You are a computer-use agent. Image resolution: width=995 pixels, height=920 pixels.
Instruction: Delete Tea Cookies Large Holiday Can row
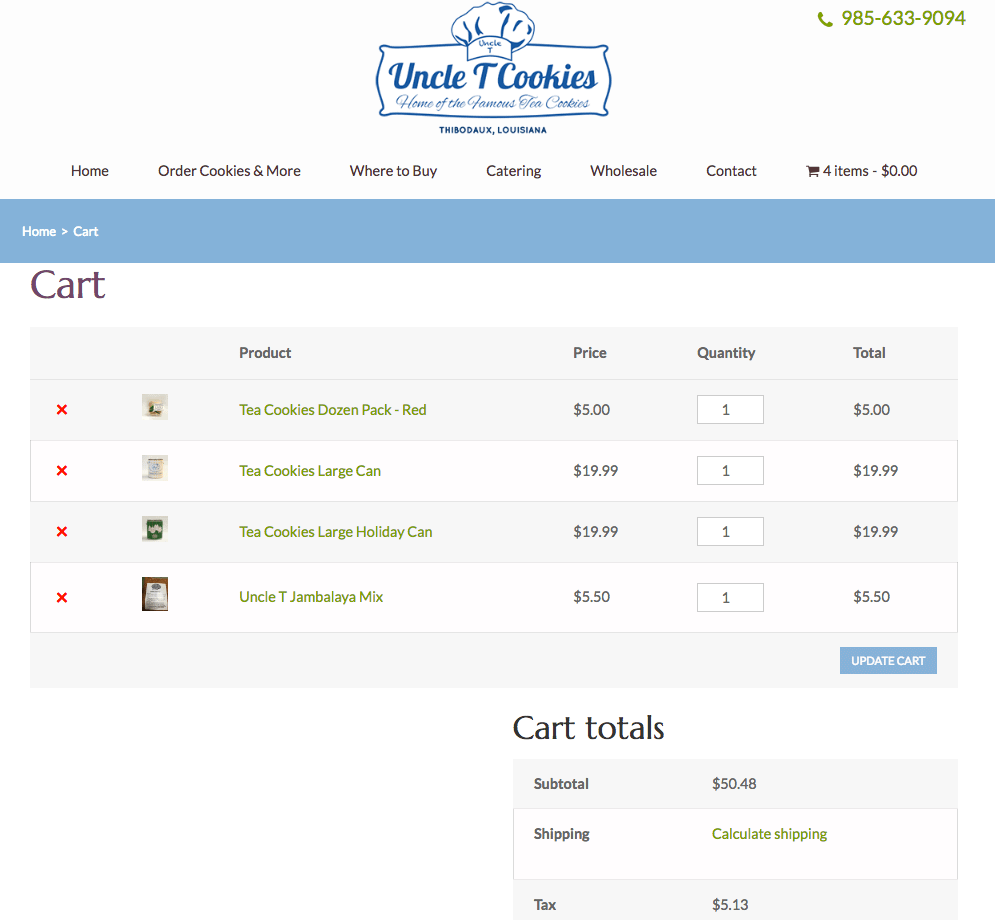click(x=62, y=532)
